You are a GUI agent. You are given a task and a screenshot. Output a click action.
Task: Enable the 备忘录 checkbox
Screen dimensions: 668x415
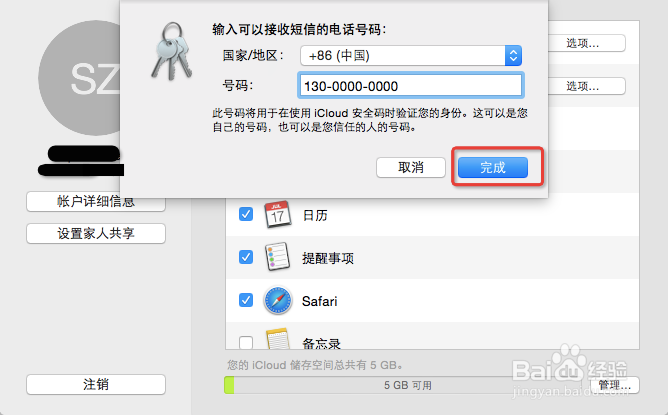point(246,343)
